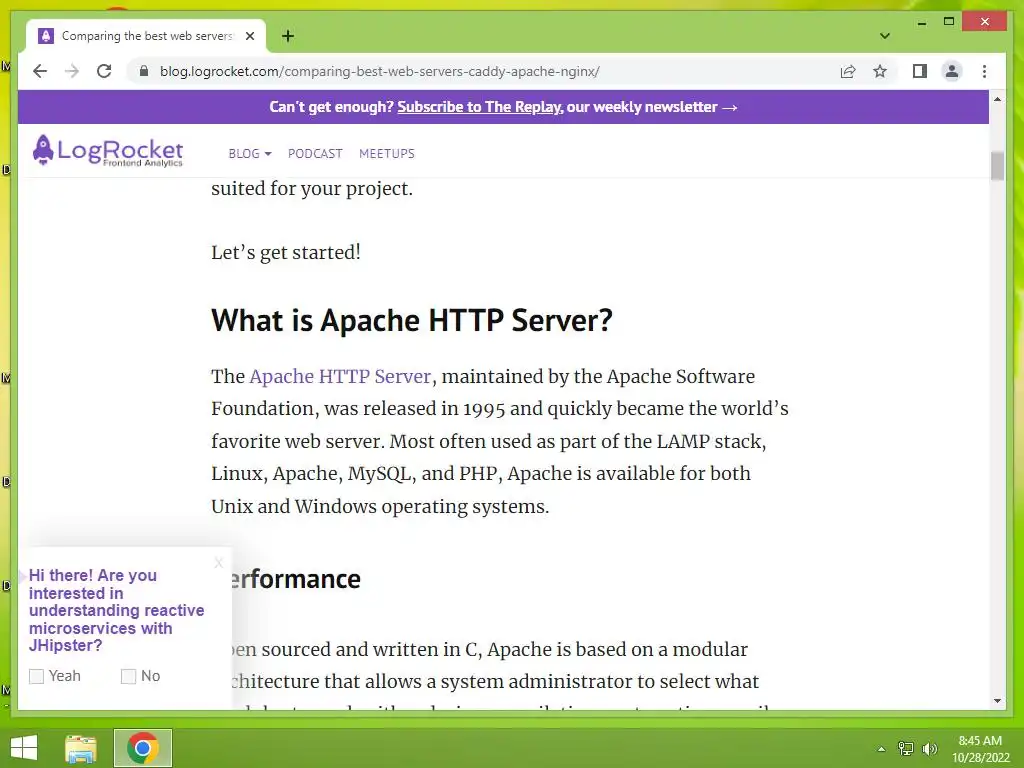Click the What is Apache HTTP Server? heading
This screenshot has height=768, width=1024.
(411, 320)
